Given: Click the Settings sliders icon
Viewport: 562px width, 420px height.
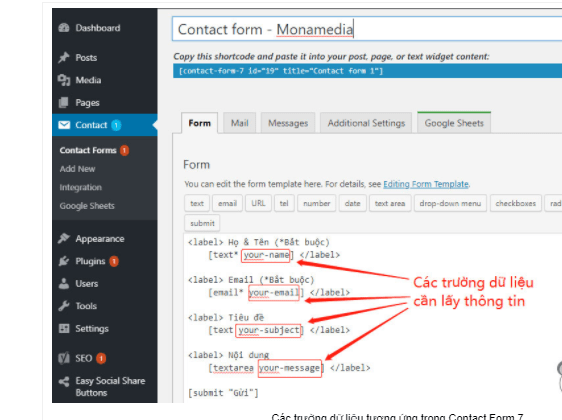Looking at the screenshot, I should click(x=64, y=328).
